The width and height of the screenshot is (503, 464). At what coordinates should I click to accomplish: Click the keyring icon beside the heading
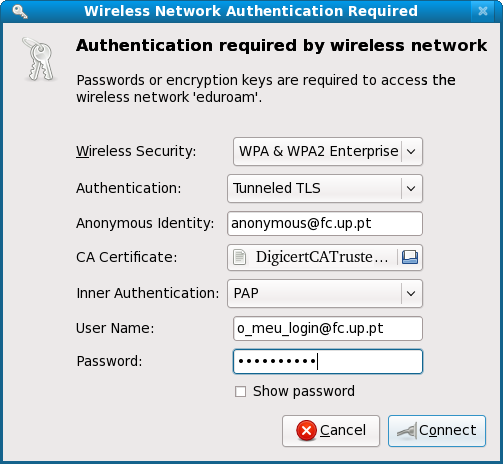[38, 59]
